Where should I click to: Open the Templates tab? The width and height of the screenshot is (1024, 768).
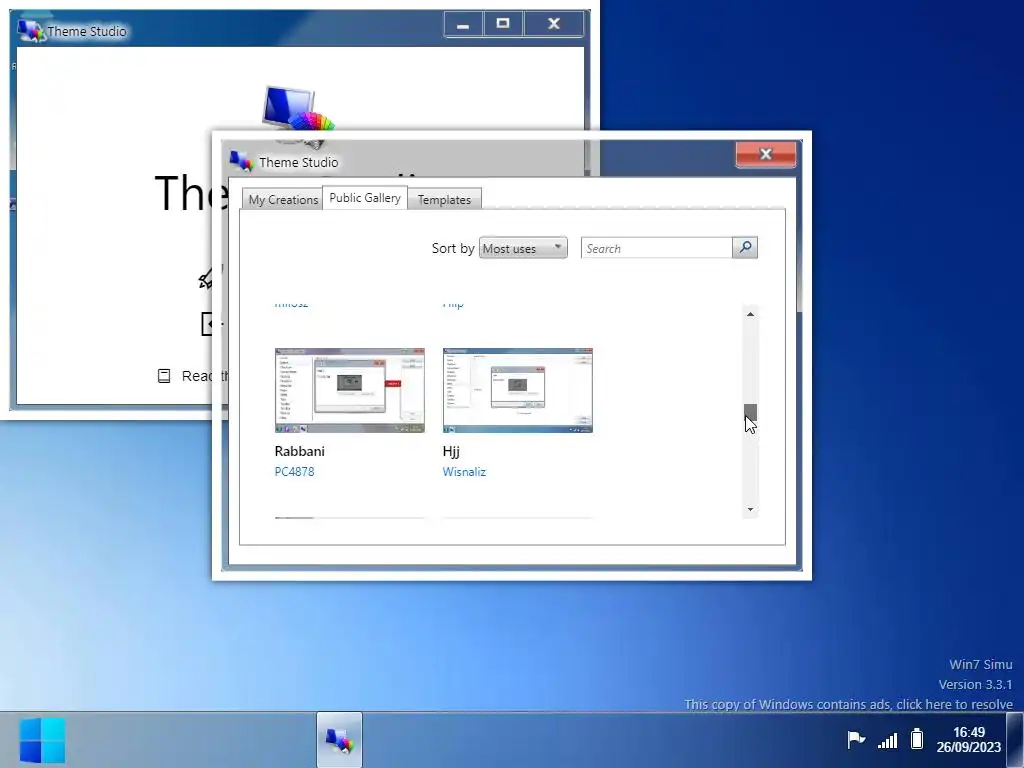444,199
